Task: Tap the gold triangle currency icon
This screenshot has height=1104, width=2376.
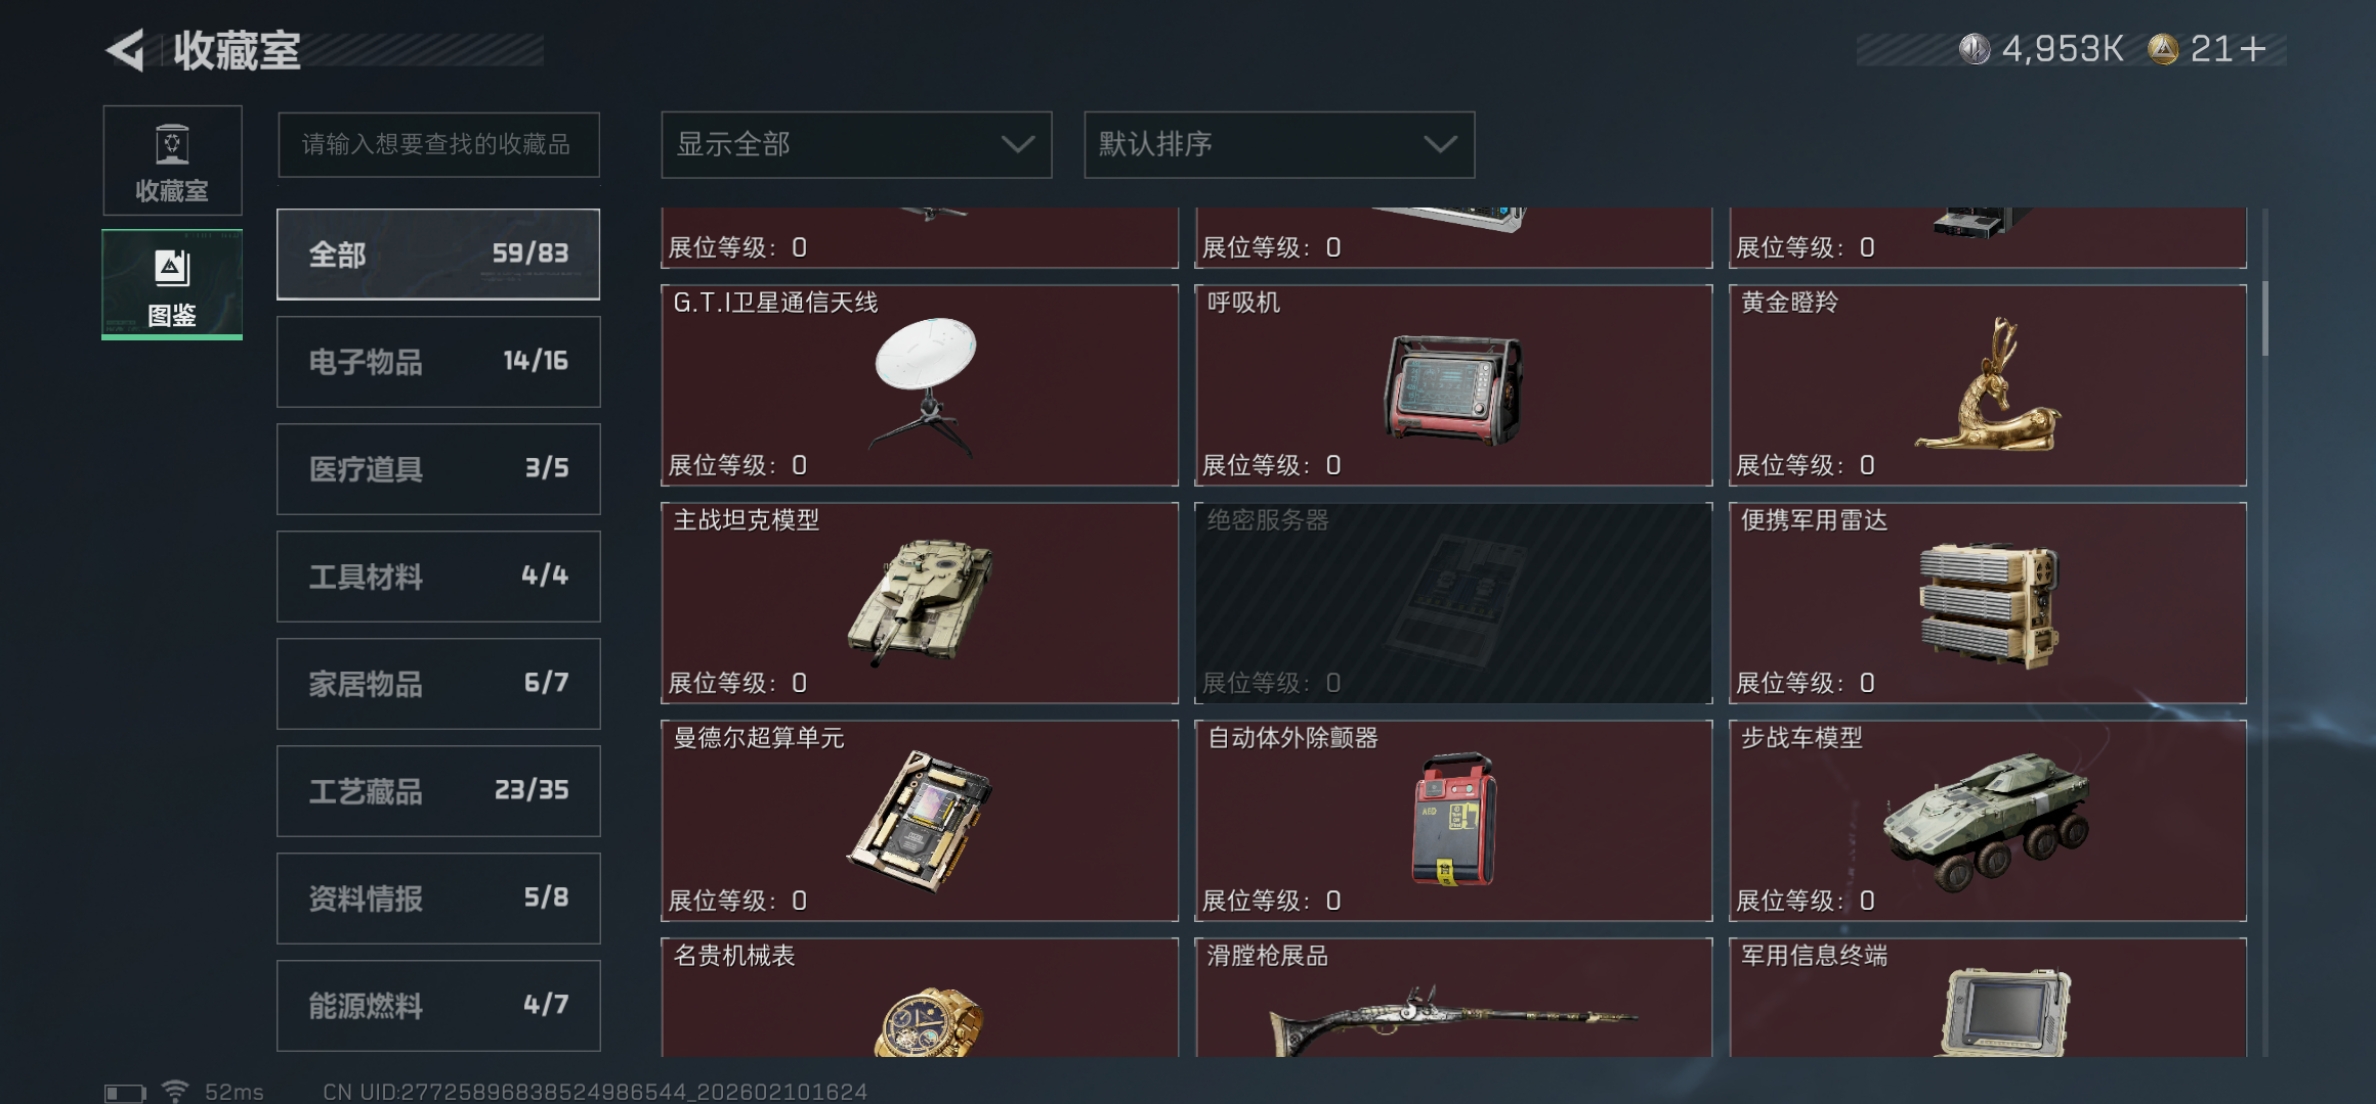Action: [2163, 48]
